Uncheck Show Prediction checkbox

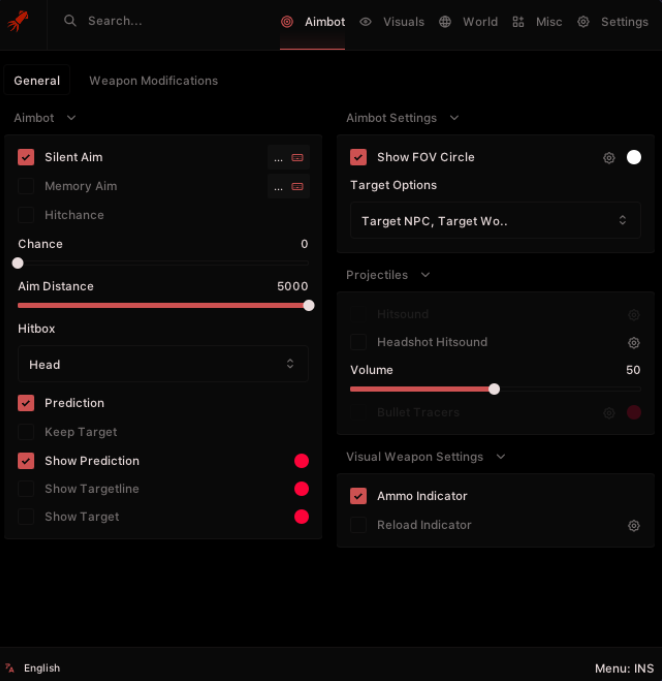(26, 461)
